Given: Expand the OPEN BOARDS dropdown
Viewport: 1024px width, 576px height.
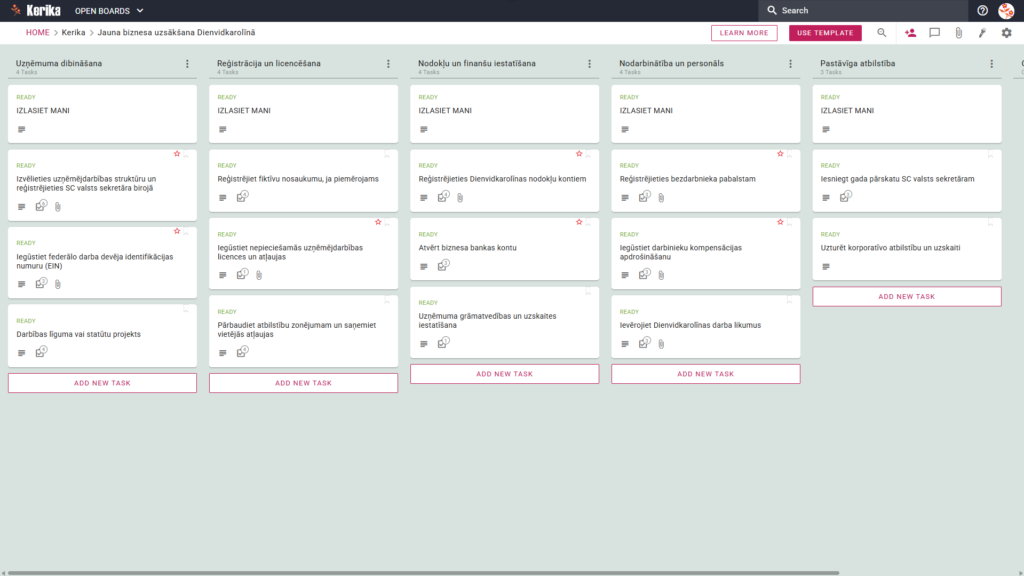Looking at the screenshot, I should point(109,10).
